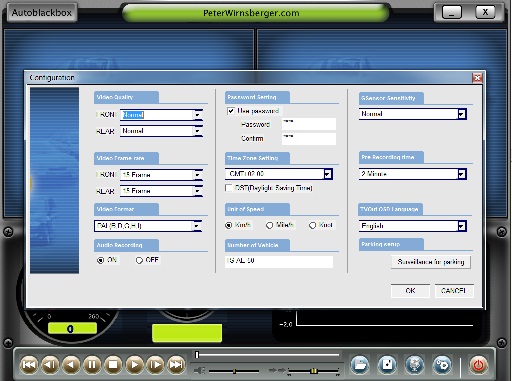This screenshot has height=381, width=512.
Task: Open REAR video quality dropdown
Action: 198,131
